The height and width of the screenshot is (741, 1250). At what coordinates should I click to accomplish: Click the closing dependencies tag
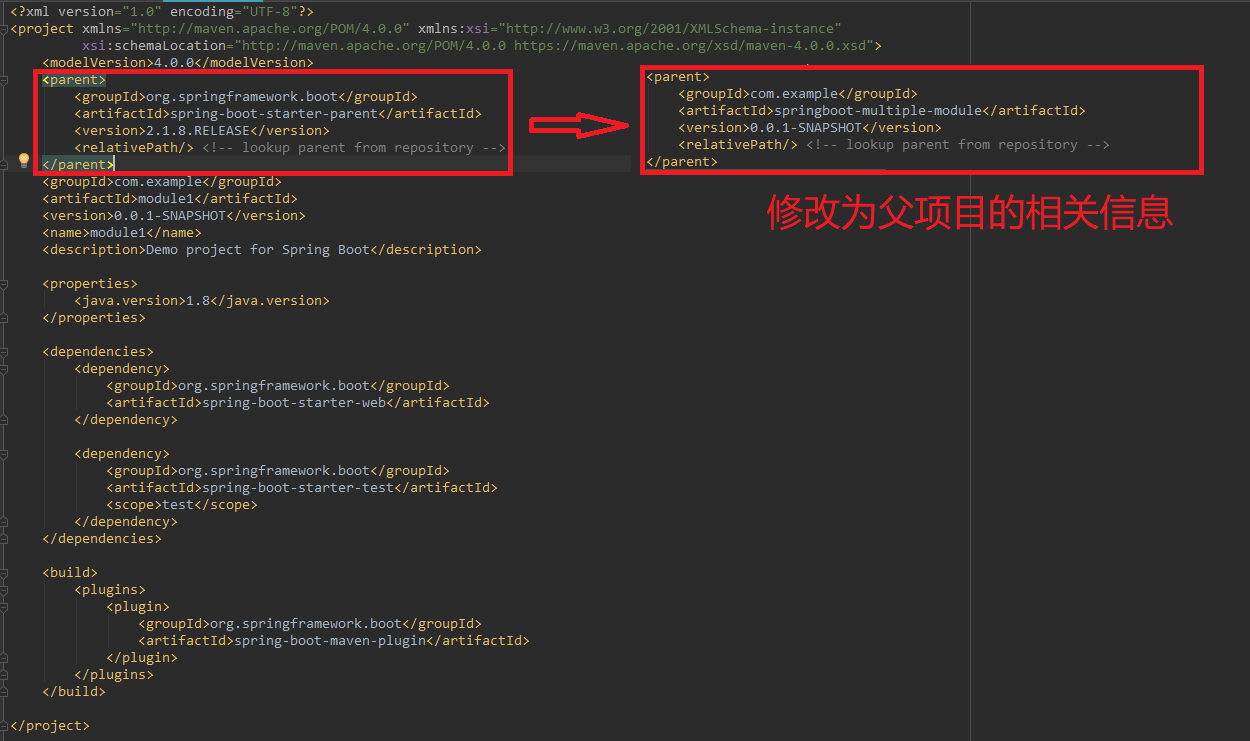[x=102, y=539]
